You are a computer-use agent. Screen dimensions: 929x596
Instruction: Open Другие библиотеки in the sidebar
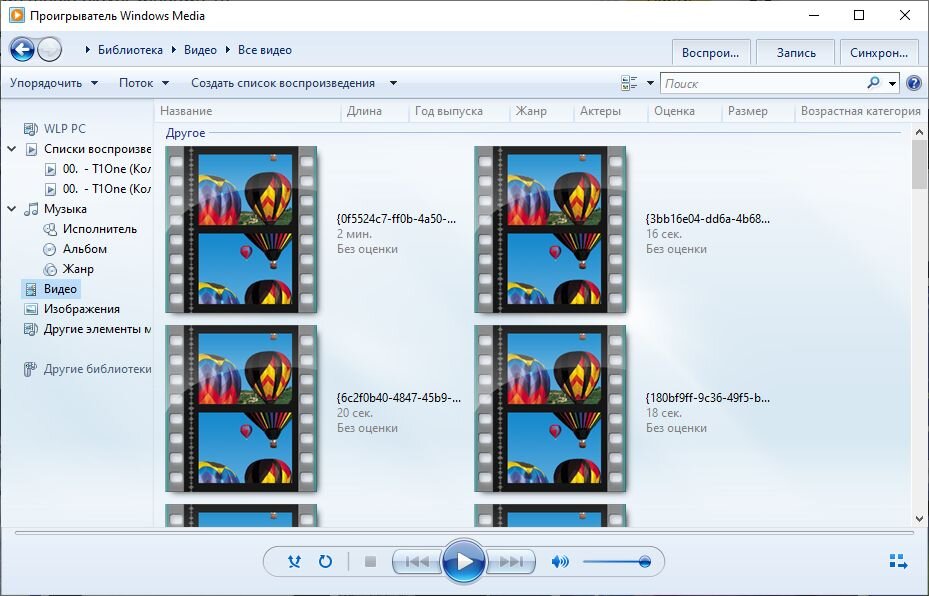pos(87,369)
